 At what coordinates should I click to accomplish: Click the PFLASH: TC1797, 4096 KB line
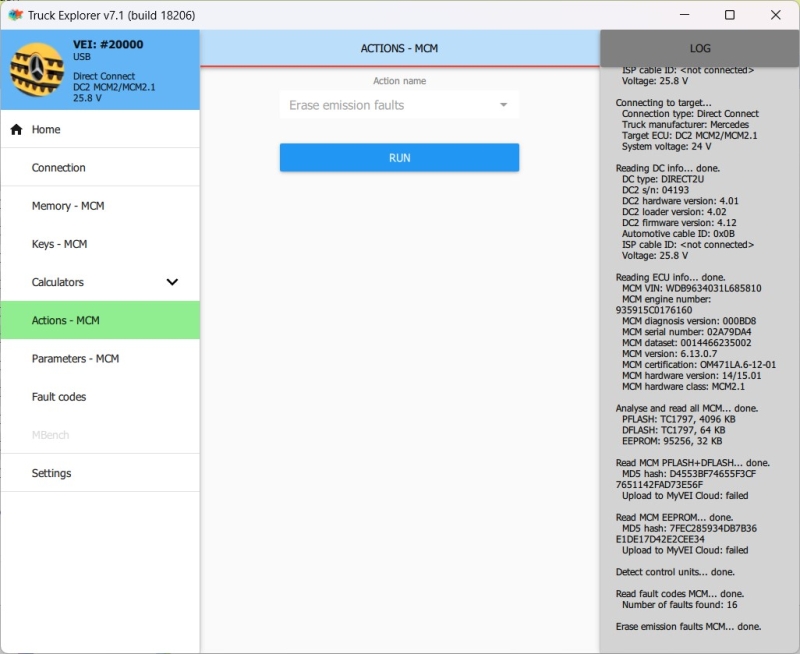(679, 419)
